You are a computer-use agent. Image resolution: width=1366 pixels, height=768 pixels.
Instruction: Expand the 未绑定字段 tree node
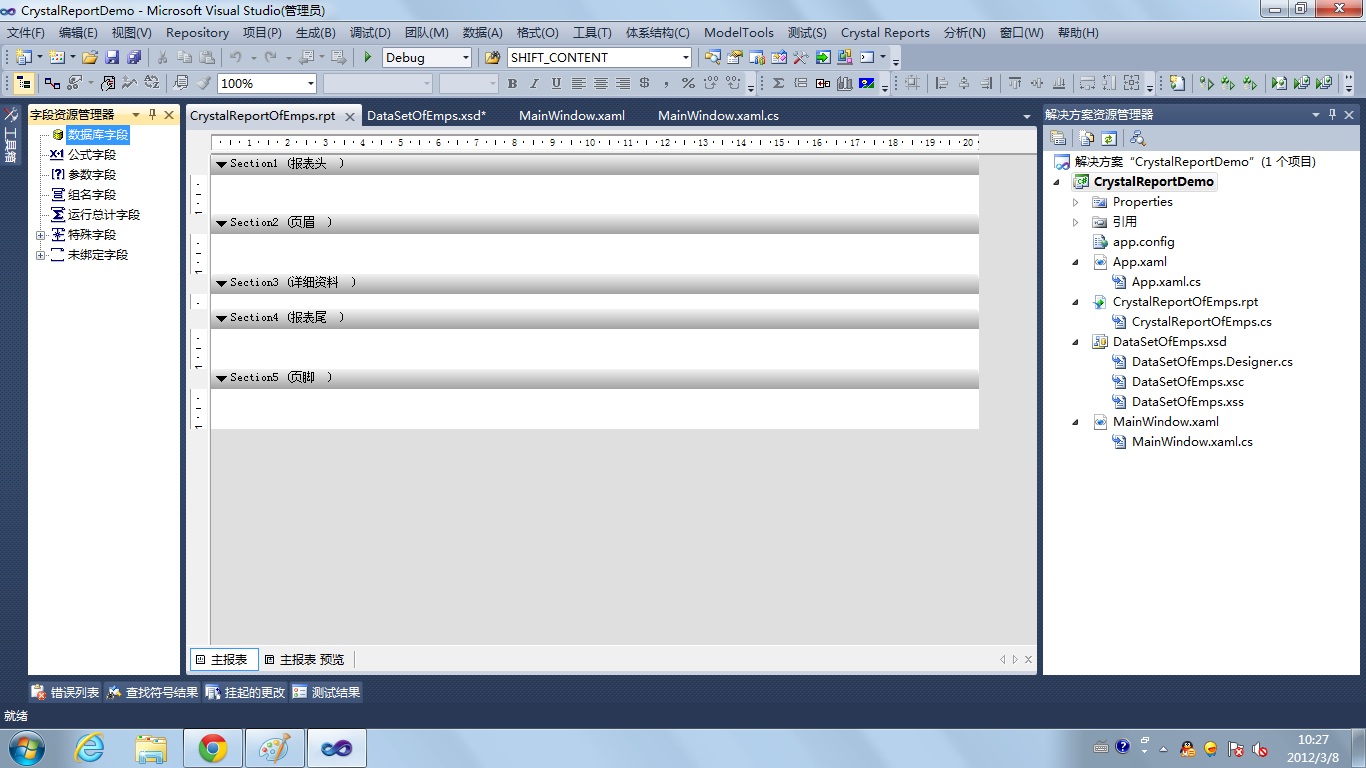click(41, 255)
